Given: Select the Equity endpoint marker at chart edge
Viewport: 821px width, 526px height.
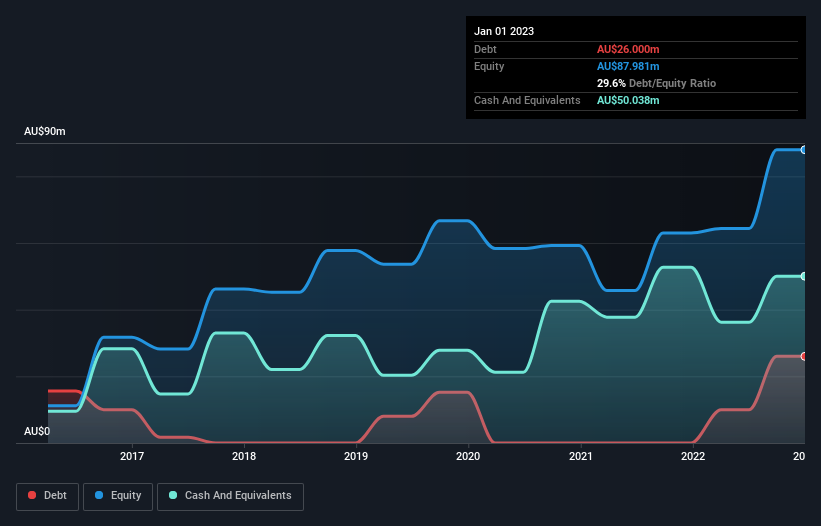Looking at the screenshot, I should pyautogui.click(x=803, y=150).
